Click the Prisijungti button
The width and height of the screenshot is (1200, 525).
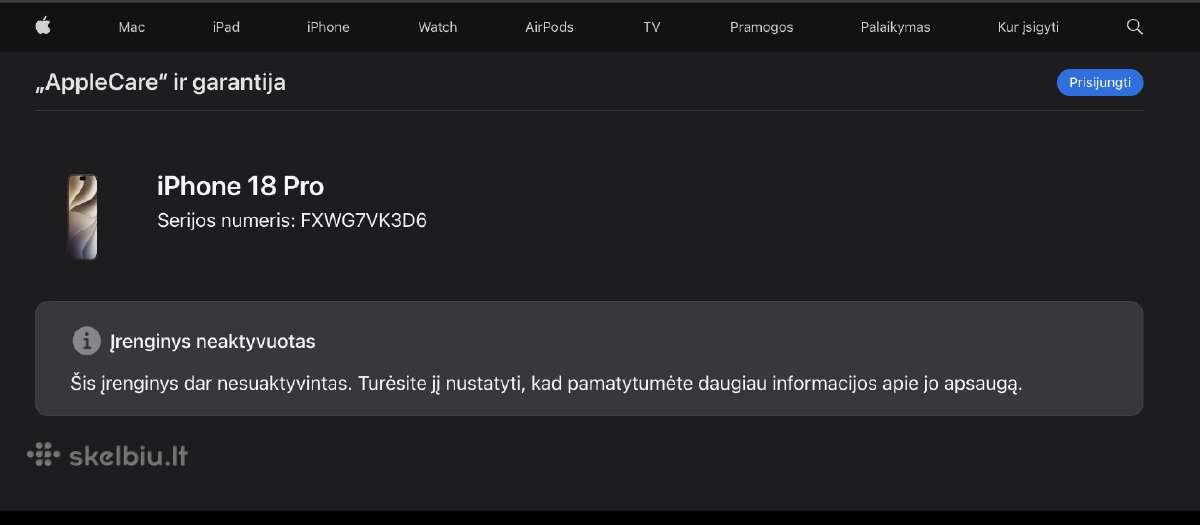[x=1100, y=83]
